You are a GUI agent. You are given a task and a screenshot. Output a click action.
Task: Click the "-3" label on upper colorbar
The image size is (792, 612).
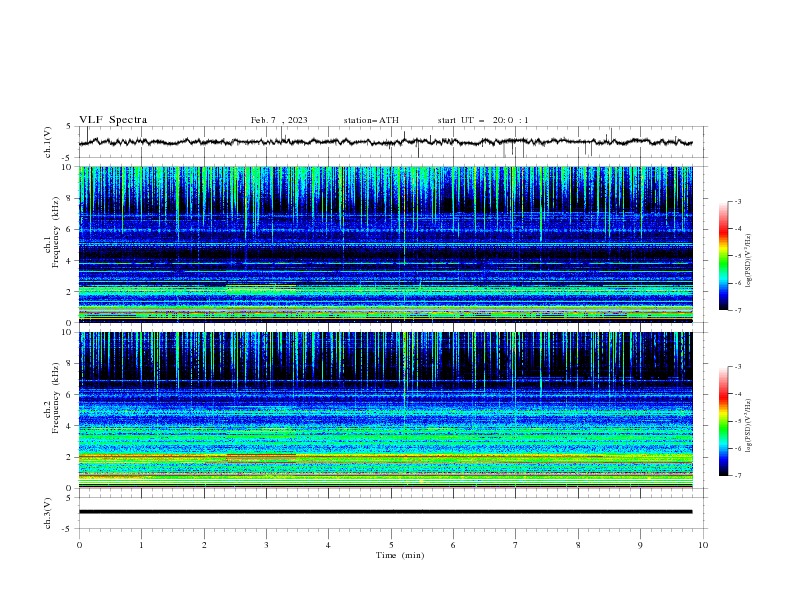click(x=737, y=201)
